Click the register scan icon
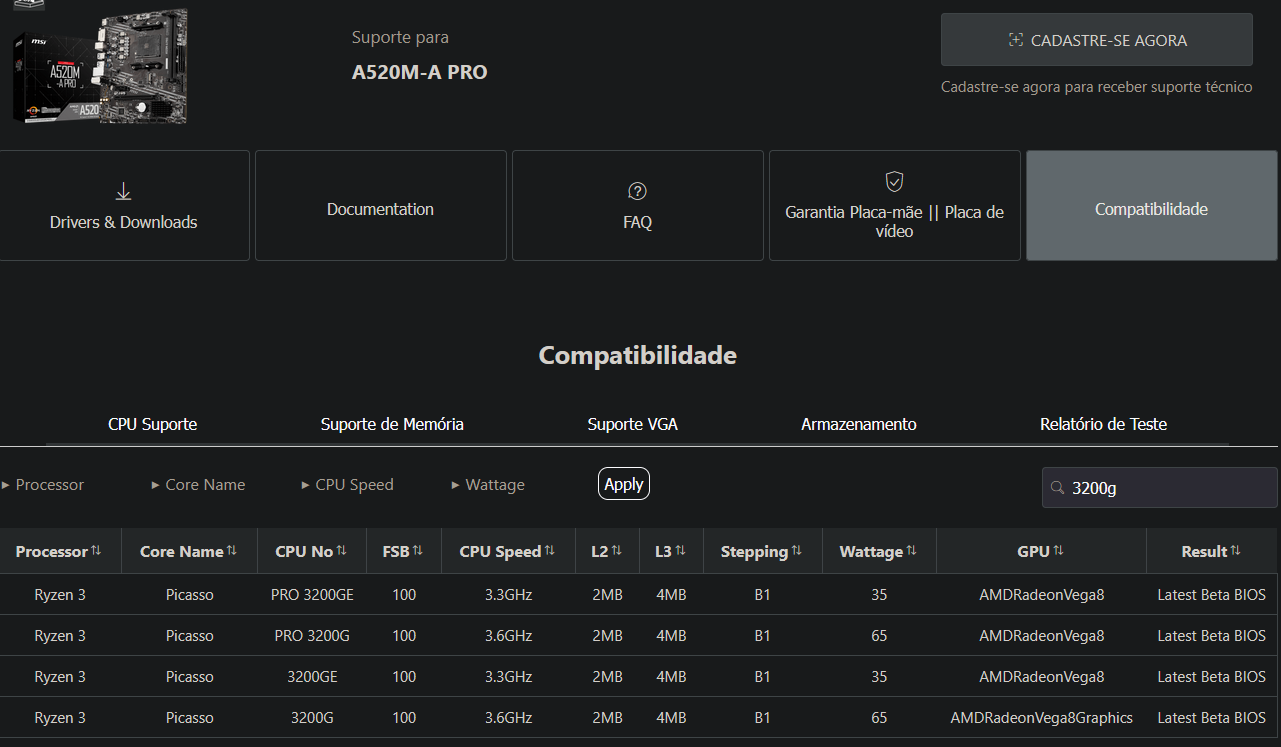1281x747 pixels. 1016,40
